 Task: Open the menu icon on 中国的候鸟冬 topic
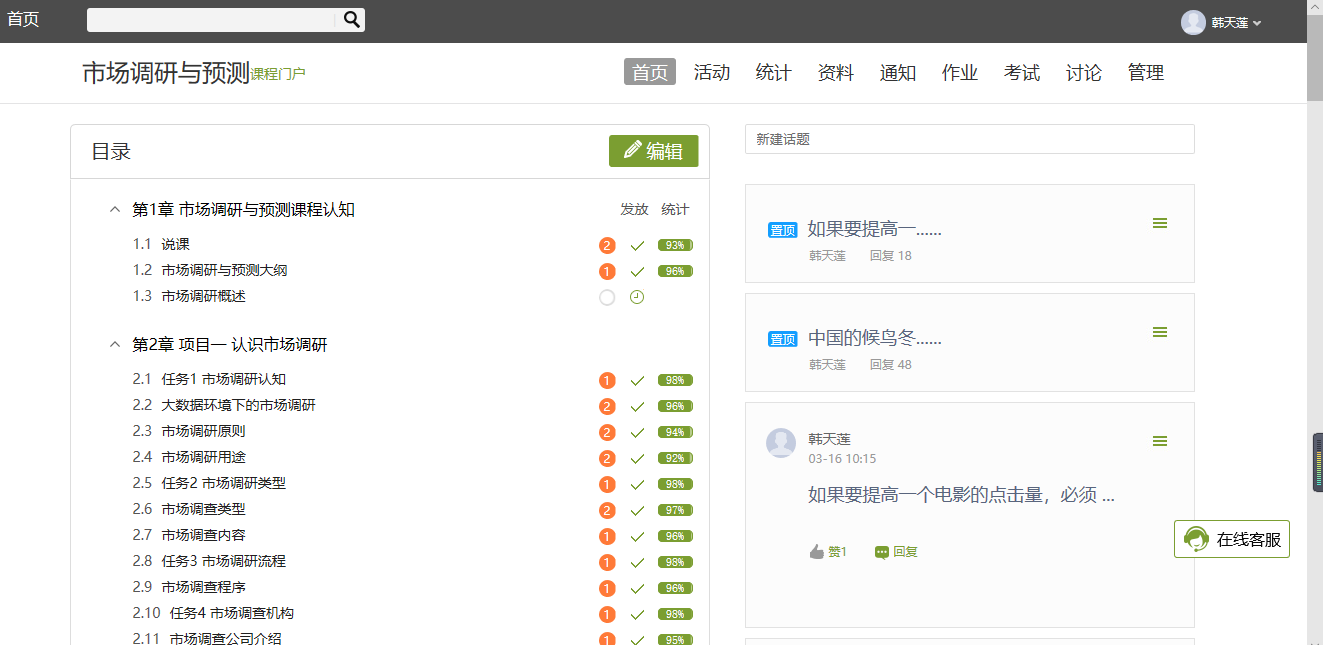click(1160, 332)
